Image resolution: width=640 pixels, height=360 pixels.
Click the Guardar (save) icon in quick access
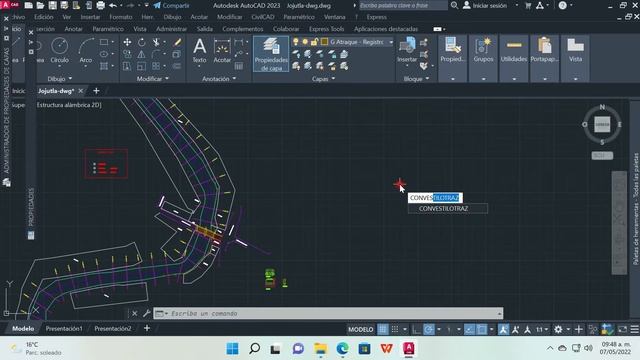coord(52,5)
